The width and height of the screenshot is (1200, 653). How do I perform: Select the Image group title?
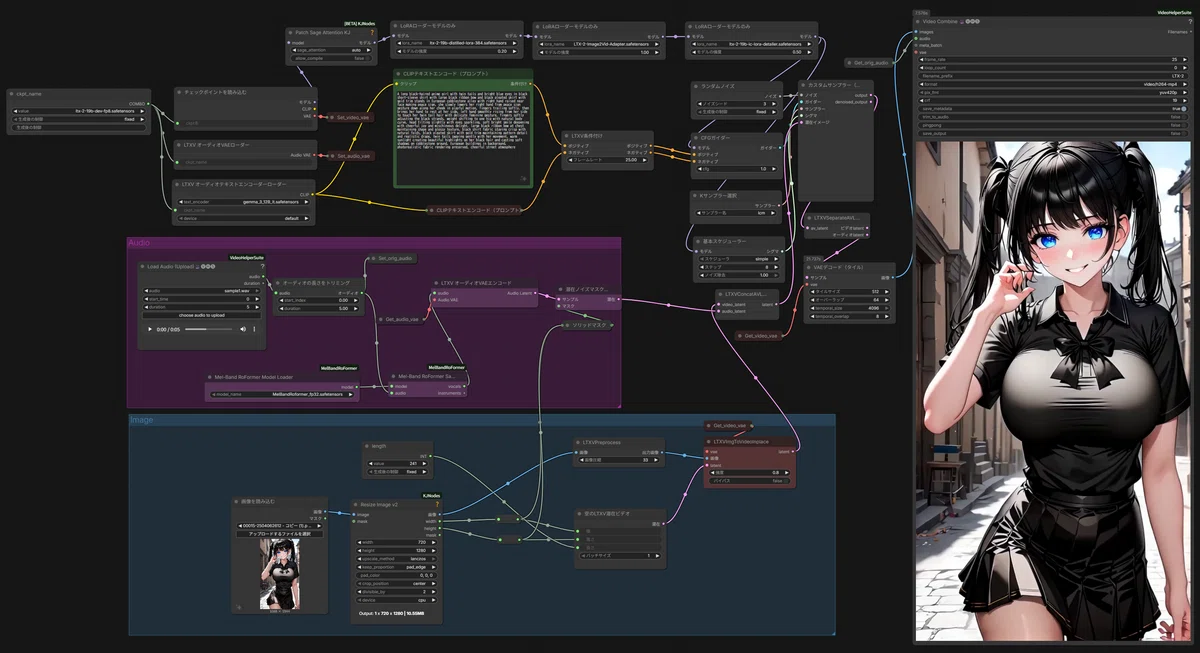[x=141, y=420]
